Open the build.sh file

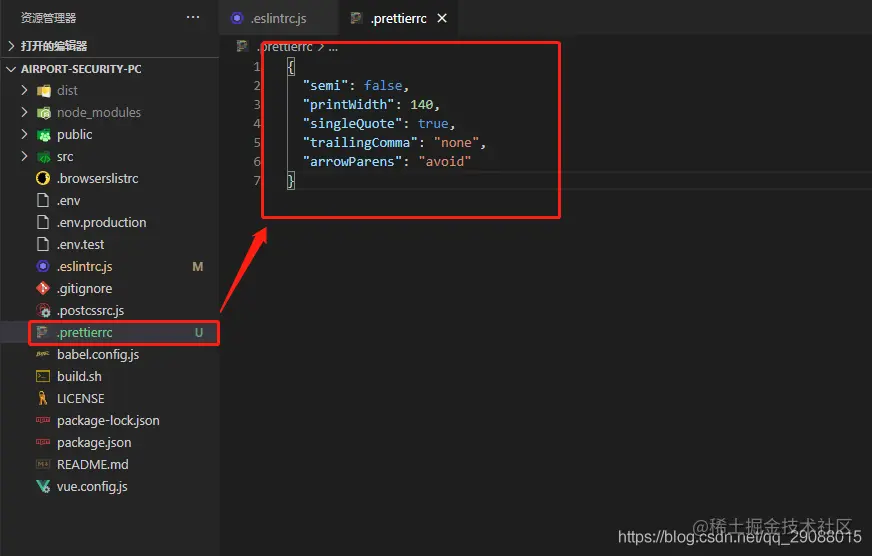[x=79, y=376]
